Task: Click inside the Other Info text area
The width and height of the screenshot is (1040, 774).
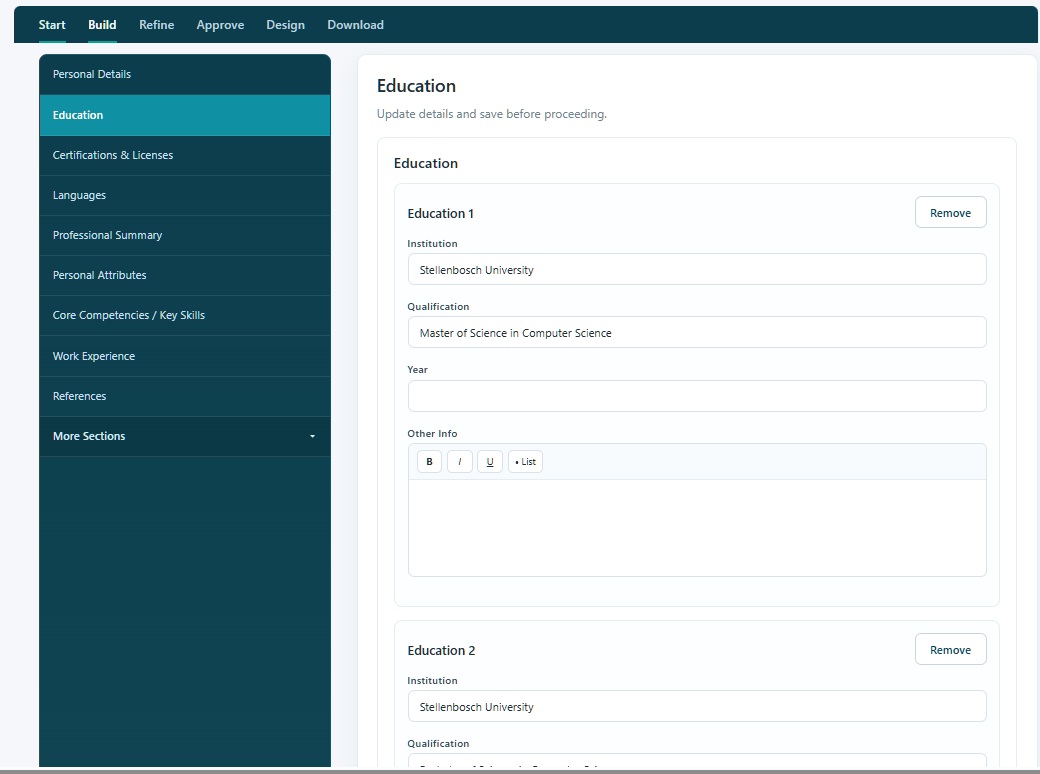Action: pos(696,528)
